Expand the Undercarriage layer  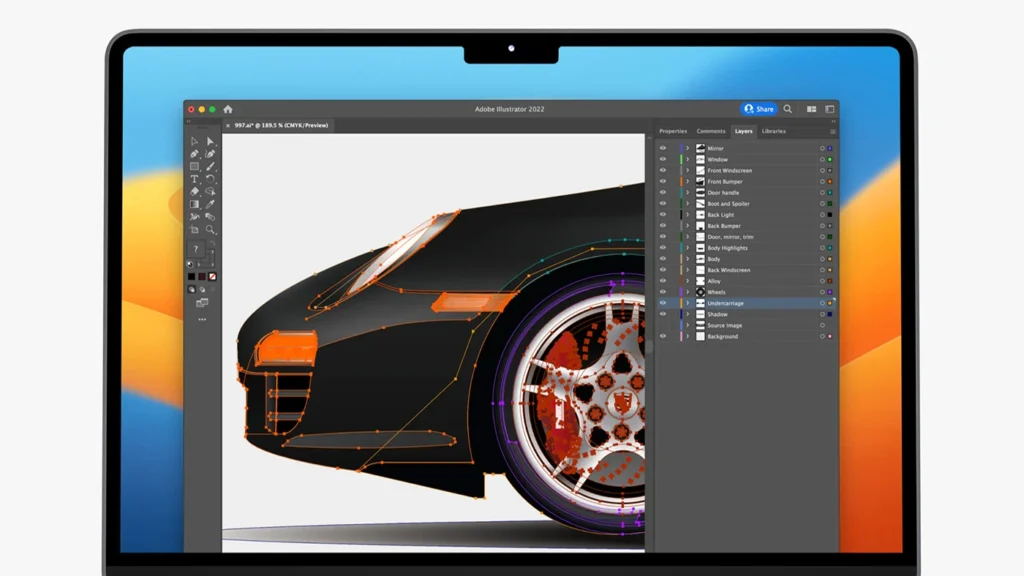tap(689, 303)
